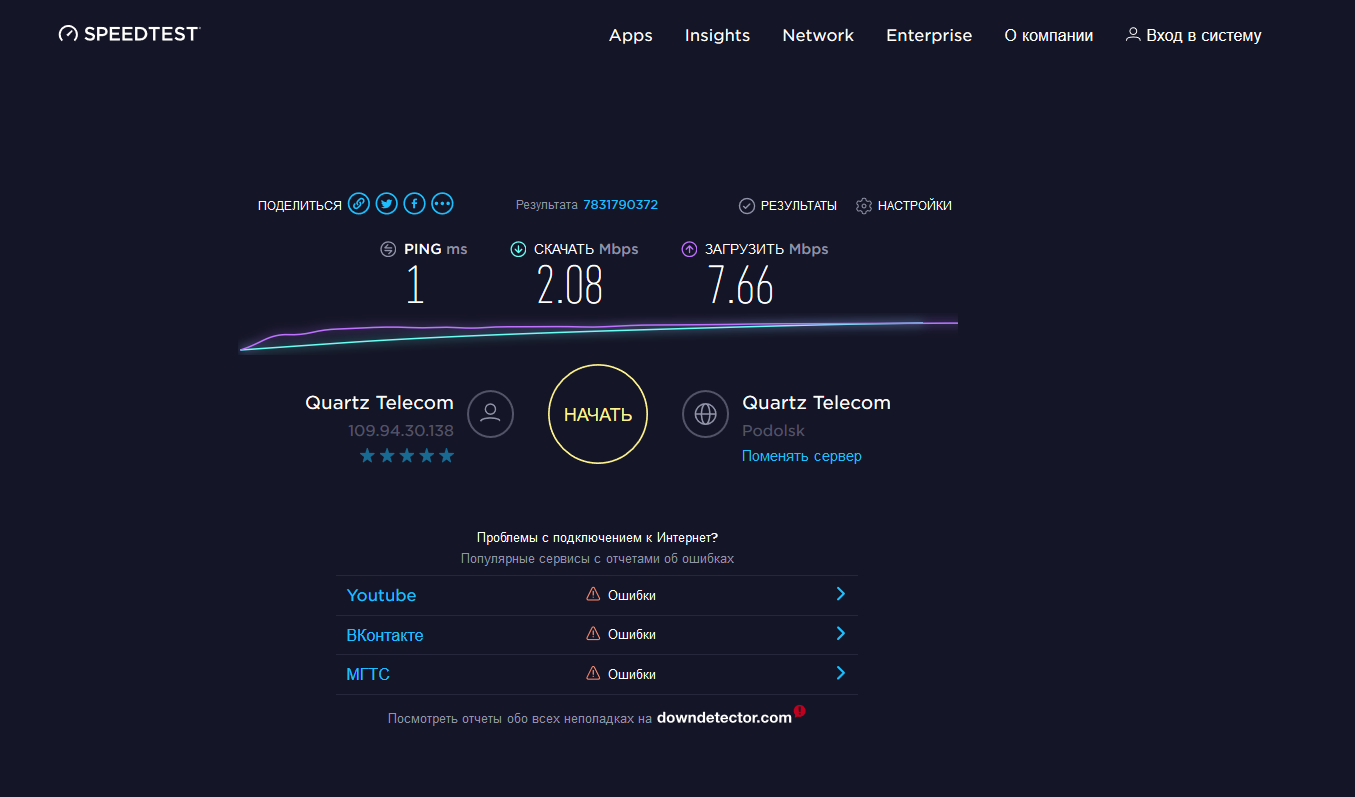Expand МГТС errors row chevron
This screenshot has width=1355, height=797.
[840, 673]
